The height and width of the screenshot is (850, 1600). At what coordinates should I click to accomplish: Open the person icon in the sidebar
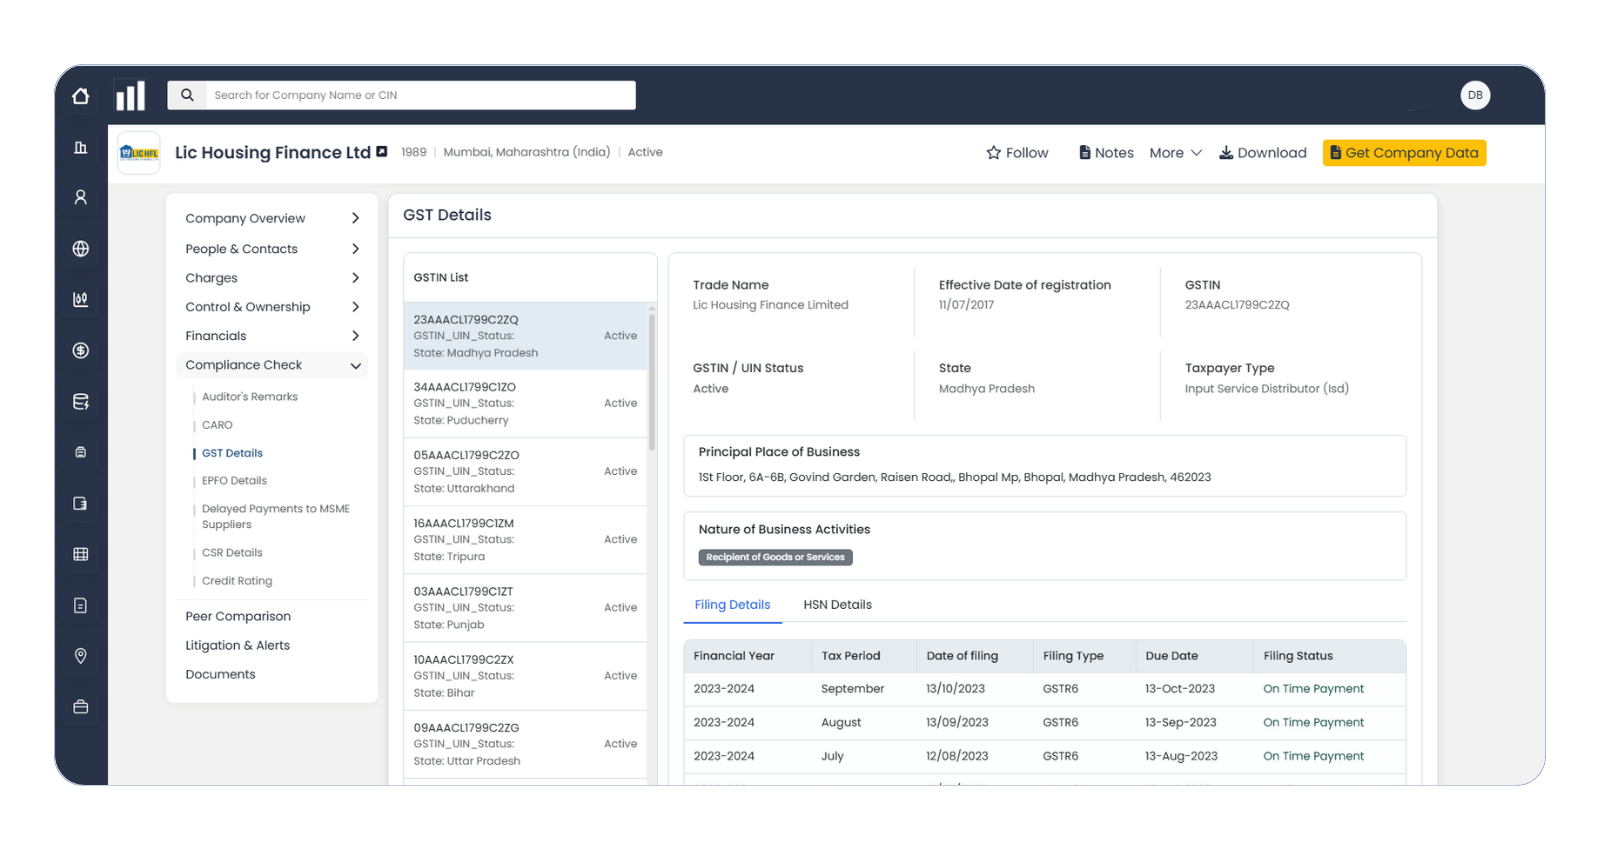[x=81, y=197]
